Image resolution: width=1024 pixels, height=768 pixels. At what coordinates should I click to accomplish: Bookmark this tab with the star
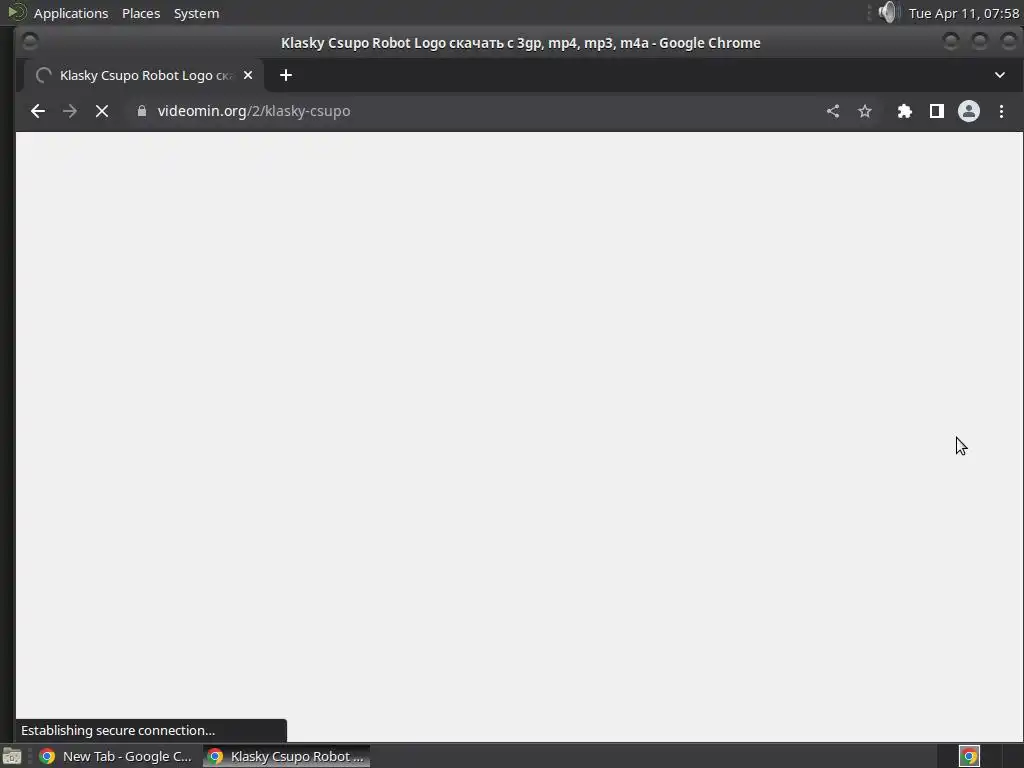[865, 111]
